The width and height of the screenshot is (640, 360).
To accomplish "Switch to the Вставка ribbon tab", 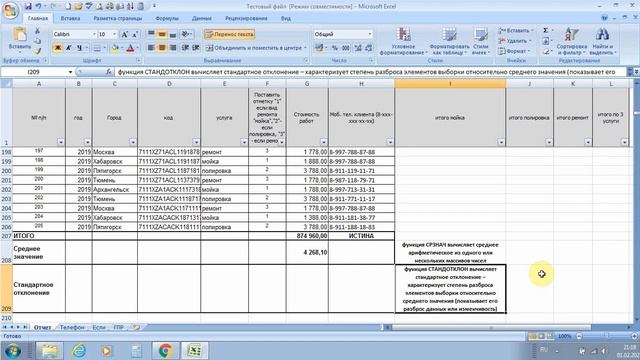I will pos(70,18).
